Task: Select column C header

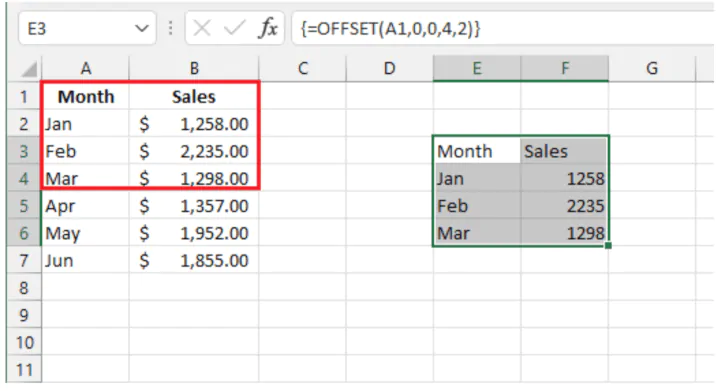Action: (303, 68)
